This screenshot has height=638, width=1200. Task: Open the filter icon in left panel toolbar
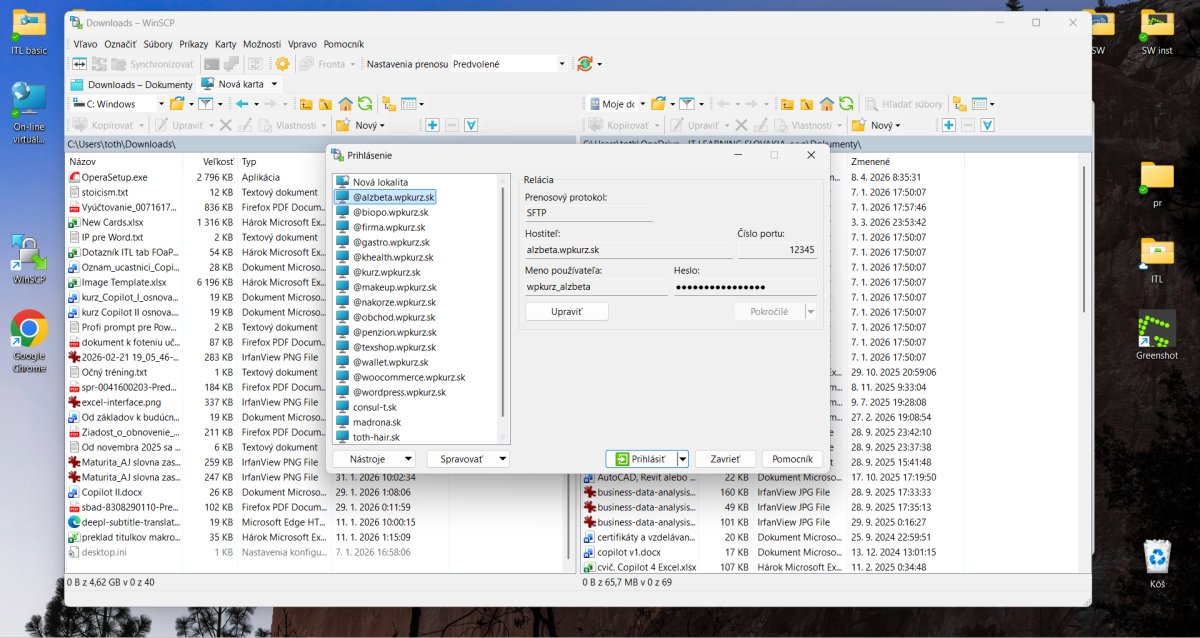point(205,104)
